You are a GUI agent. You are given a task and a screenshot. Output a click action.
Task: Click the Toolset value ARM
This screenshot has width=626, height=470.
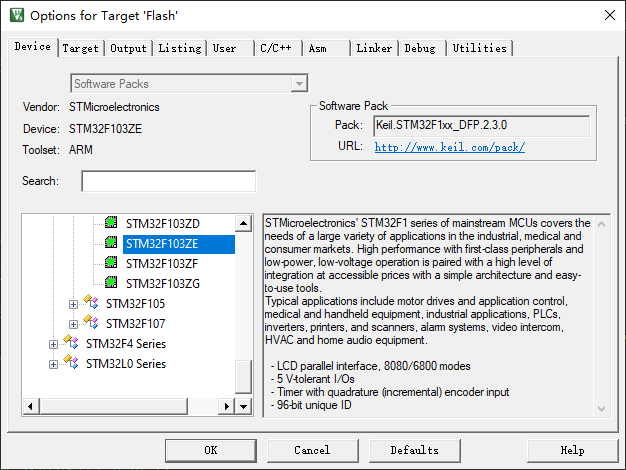tap(81, 150)
